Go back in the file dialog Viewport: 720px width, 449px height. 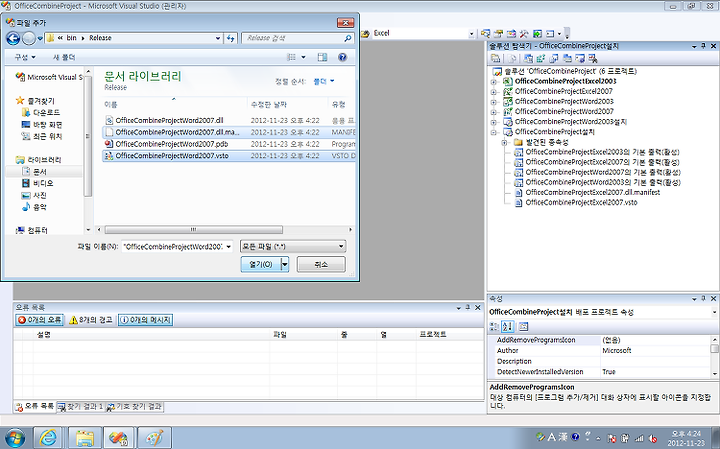[x=13, y=39]
